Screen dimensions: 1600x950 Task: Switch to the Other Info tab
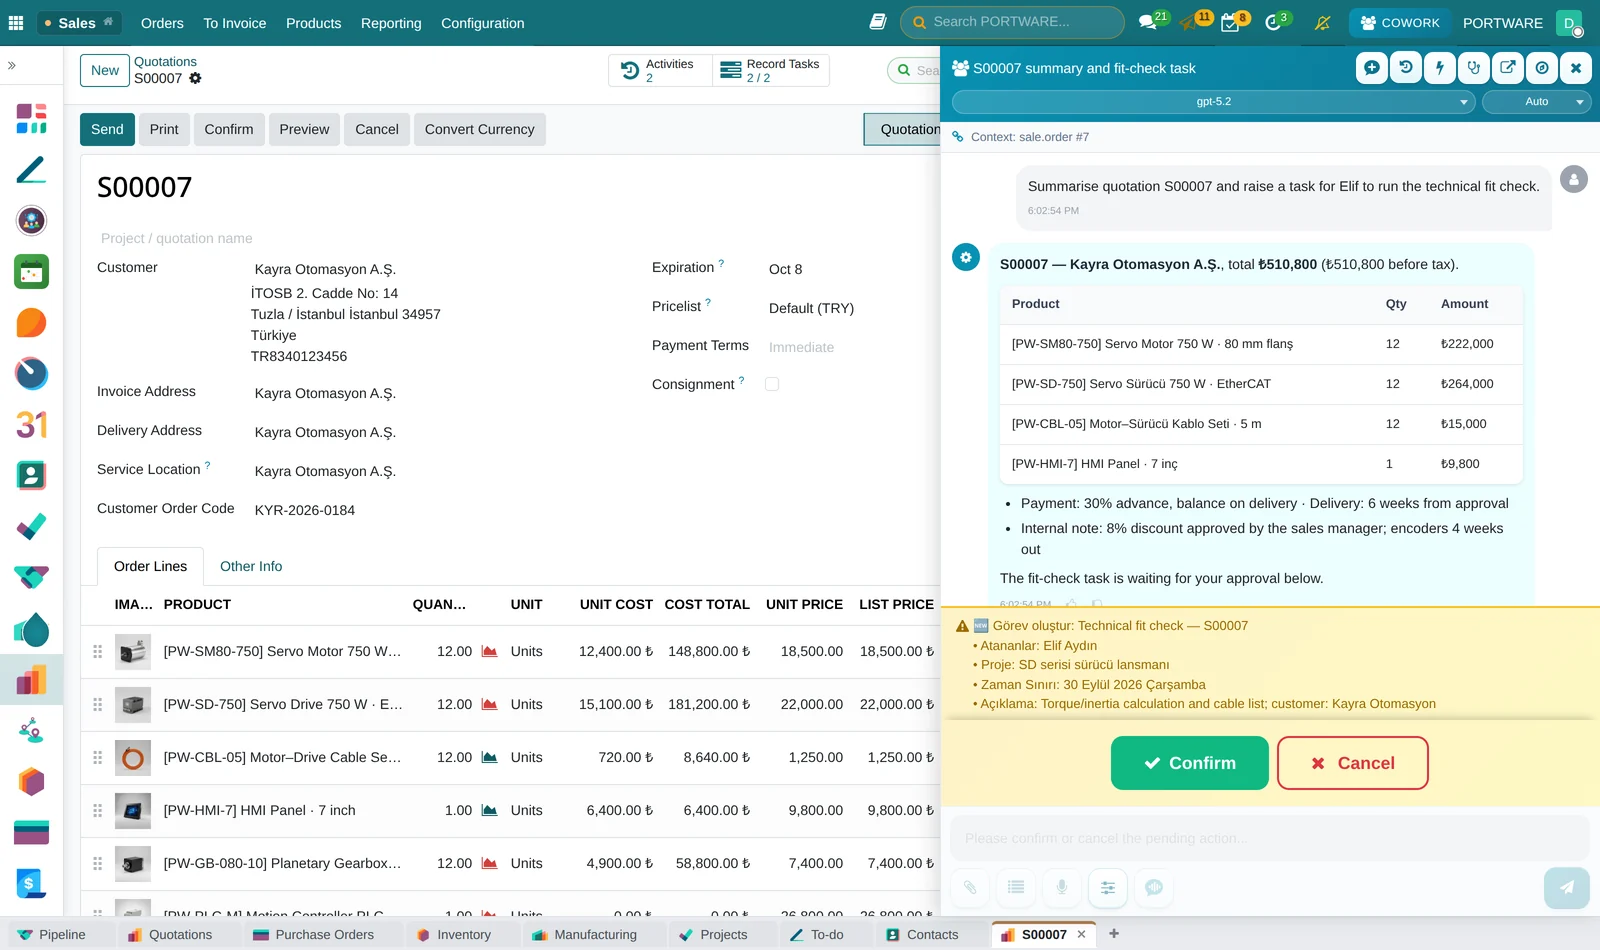tap(251, 566)
